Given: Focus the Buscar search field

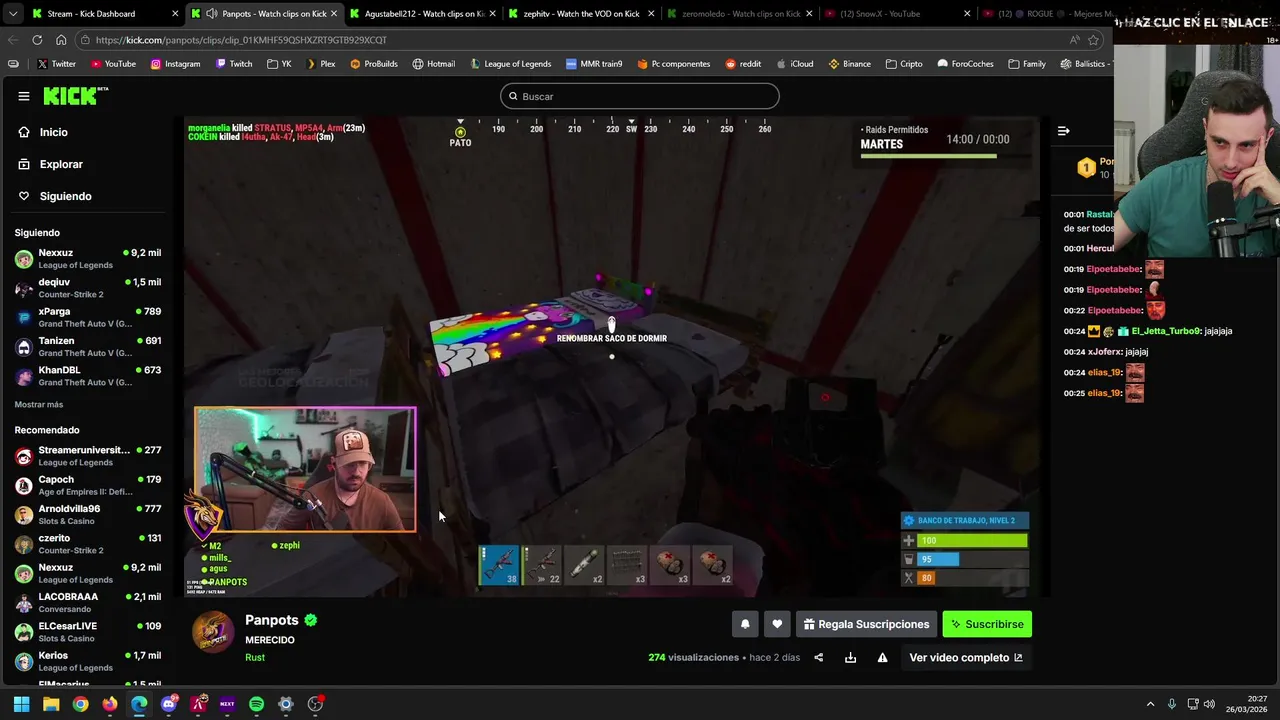Looking at the screenshot, I should (x=640, y=96).
